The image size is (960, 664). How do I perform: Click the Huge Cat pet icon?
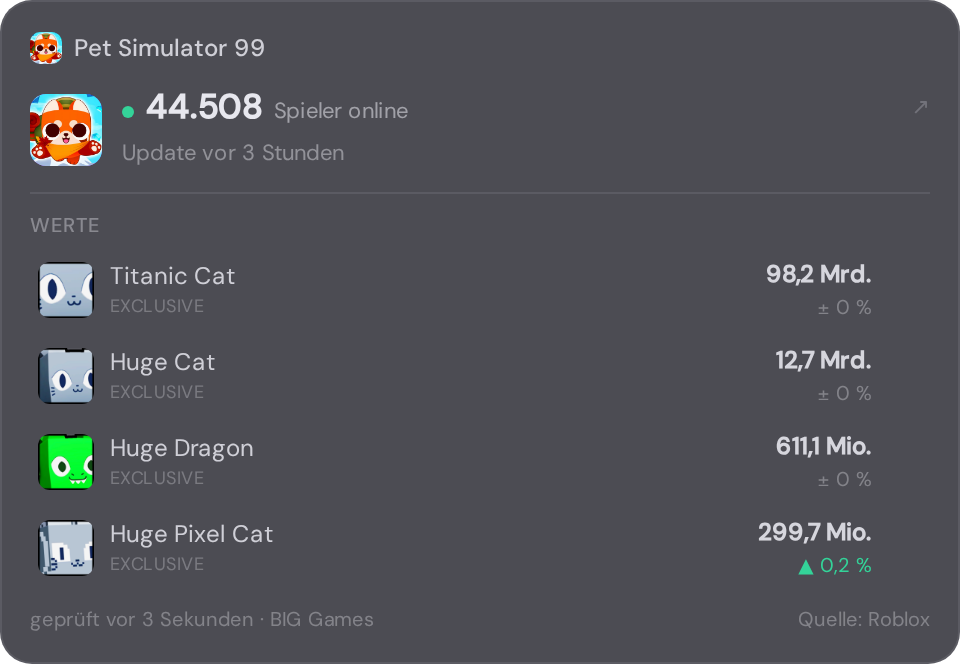click(66, 376)
